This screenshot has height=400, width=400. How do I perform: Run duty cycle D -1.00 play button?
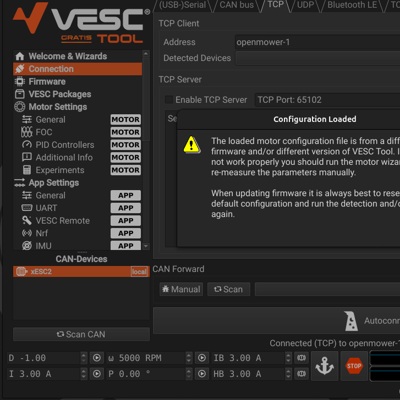97,358
